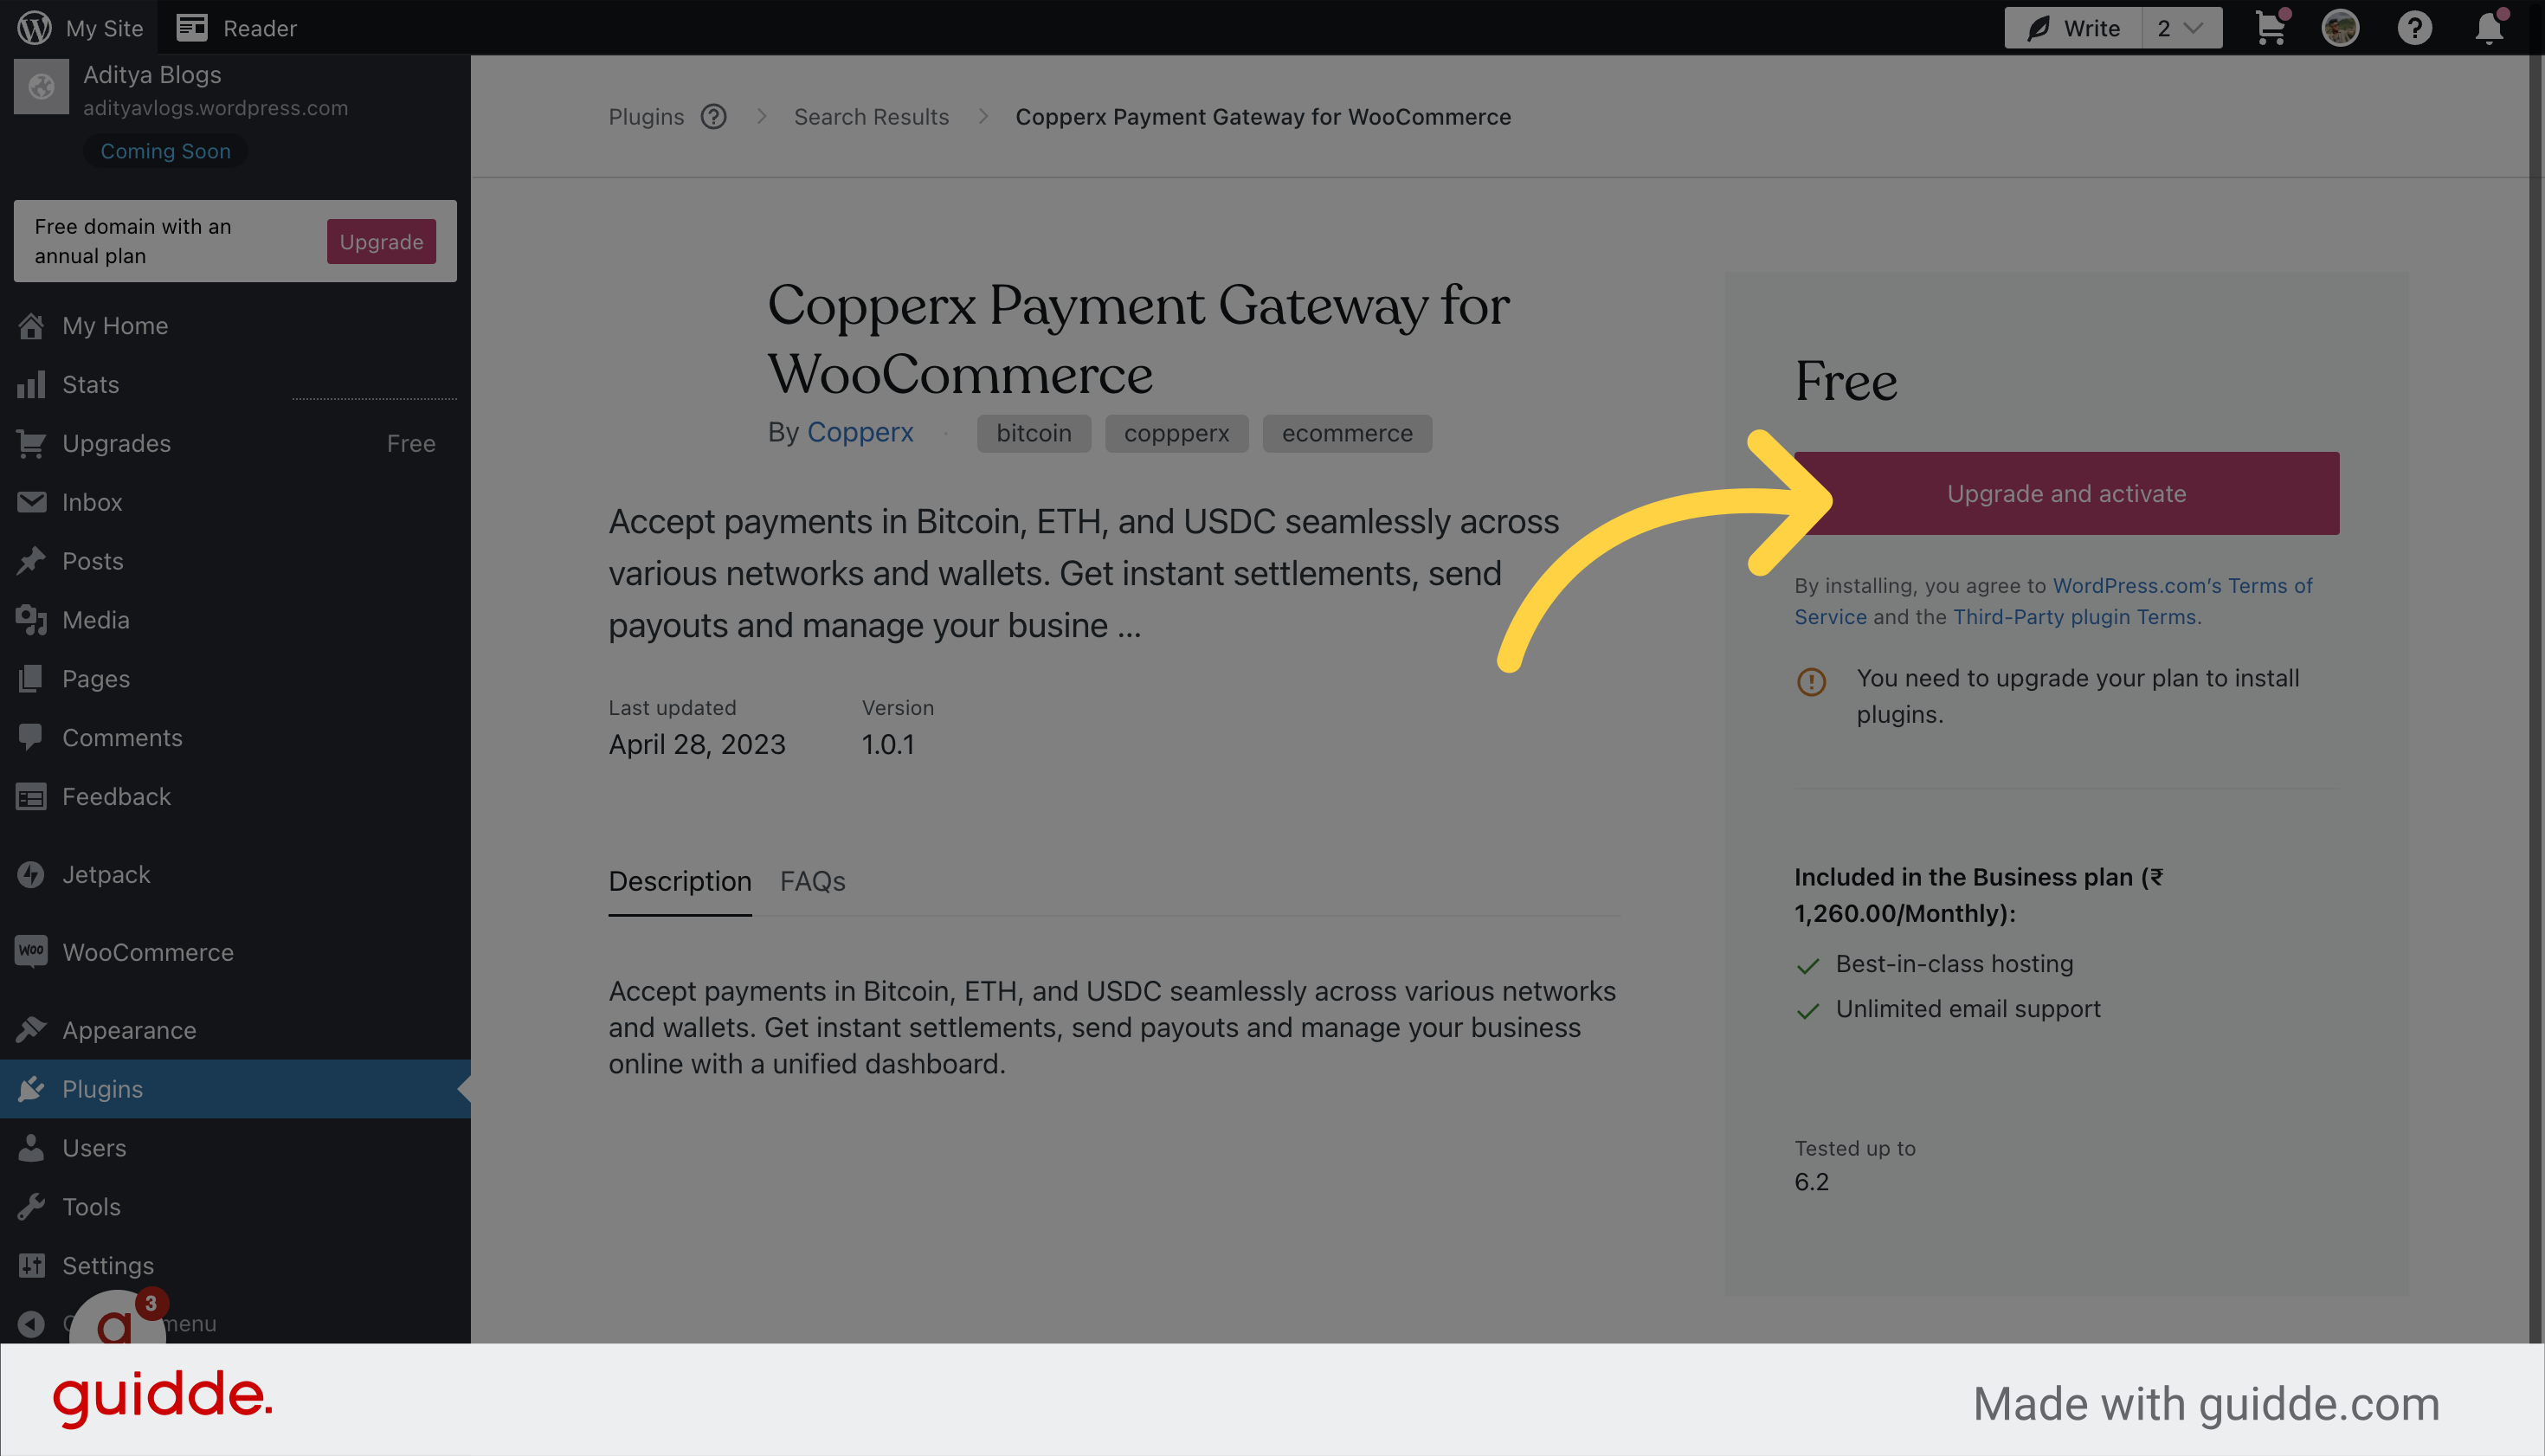Click the cart icon in top bar
The height and width of the screenshot is (1456, 2545).
(2267, 26)
